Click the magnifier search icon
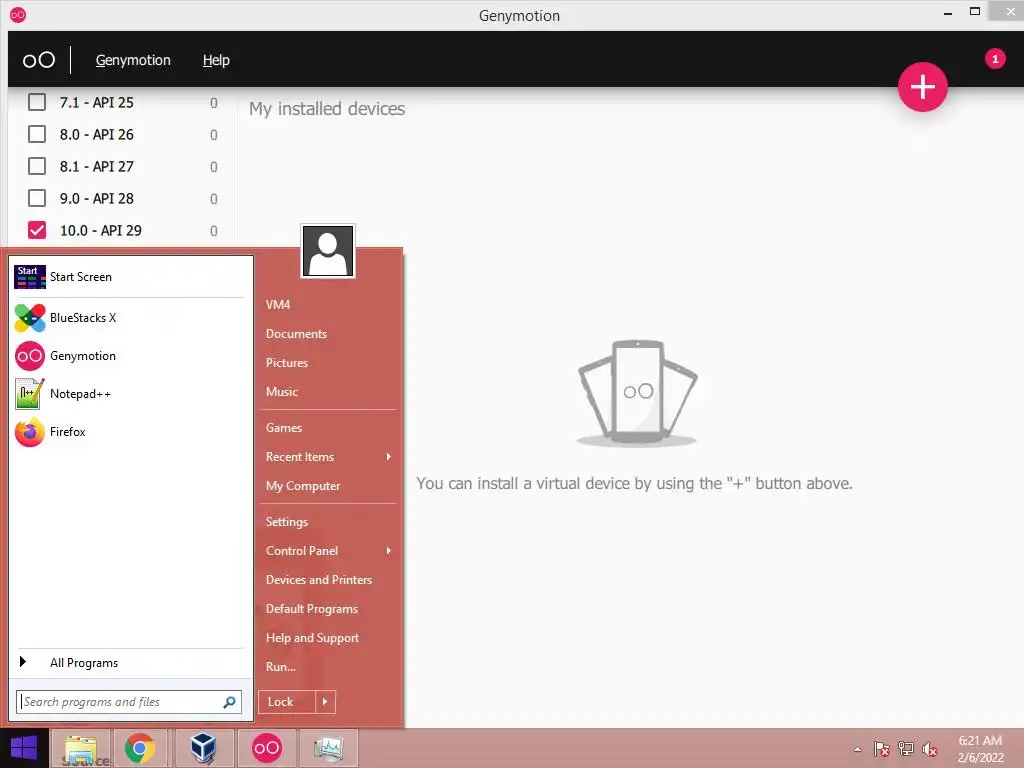Screen dimensions: 1024x768 coord(229,702)
